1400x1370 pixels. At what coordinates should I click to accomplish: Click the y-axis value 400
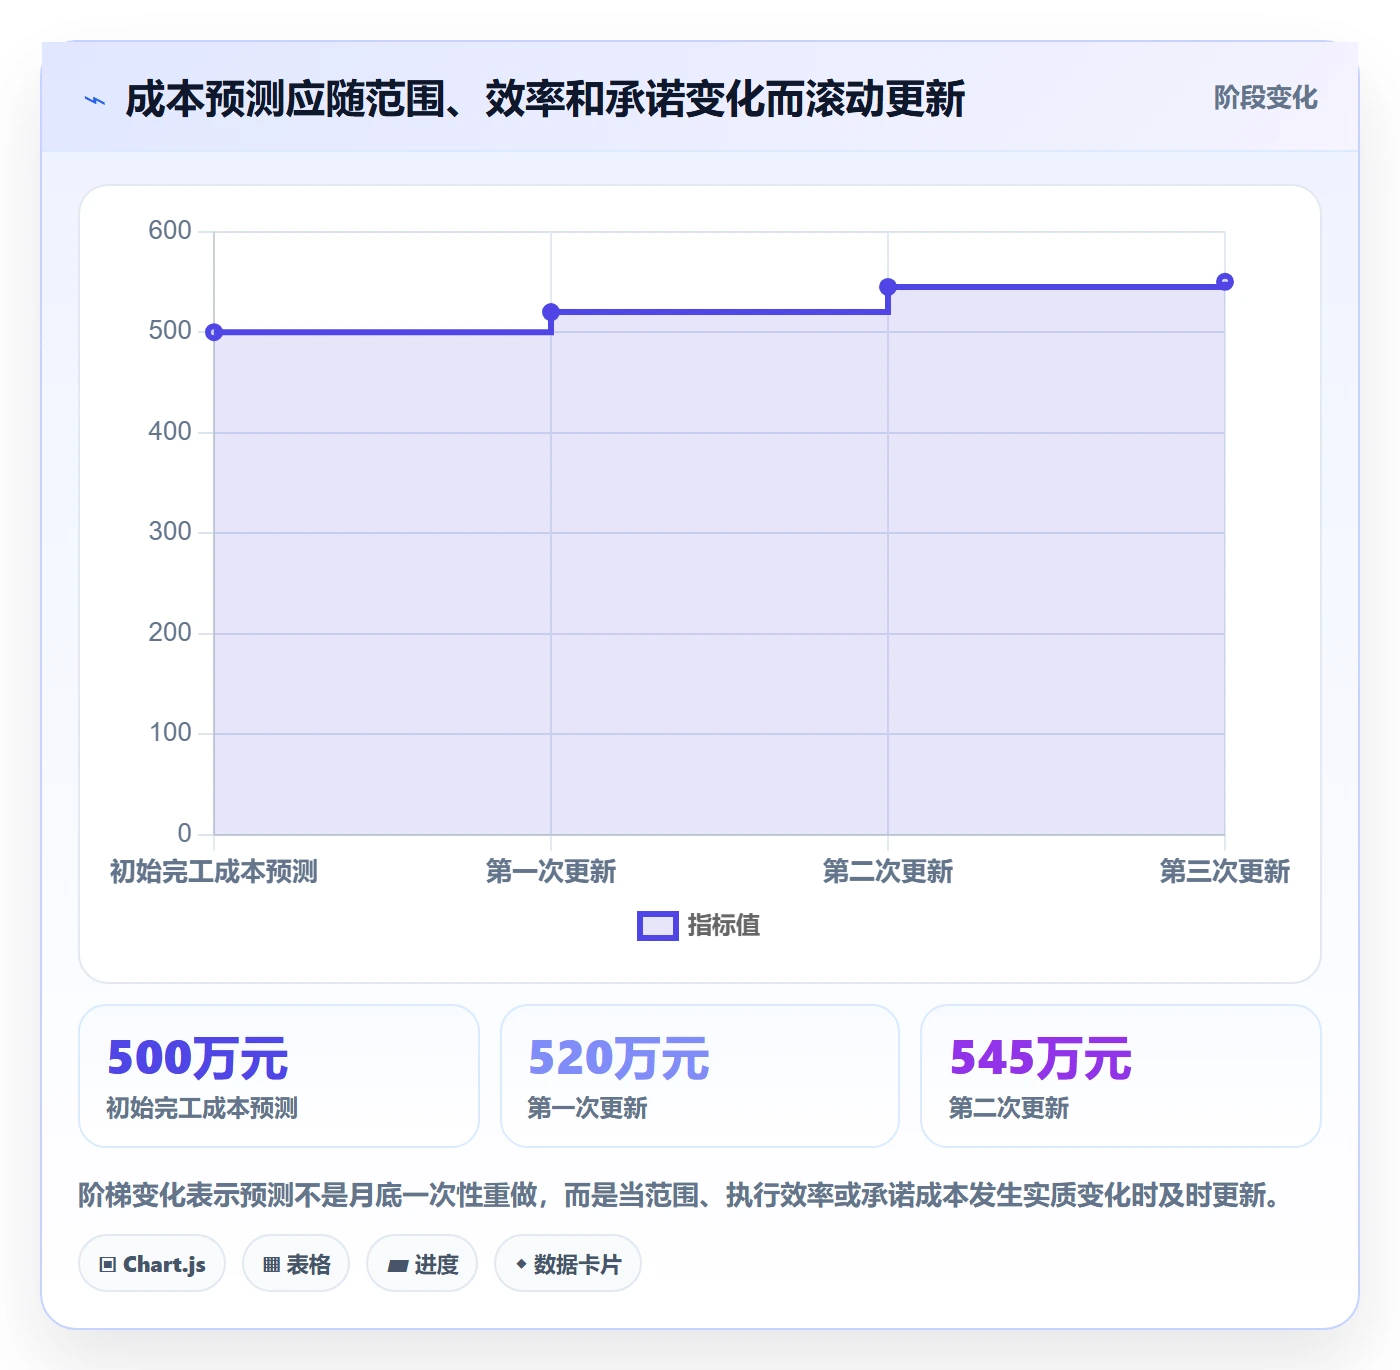[x=170, y=432]
